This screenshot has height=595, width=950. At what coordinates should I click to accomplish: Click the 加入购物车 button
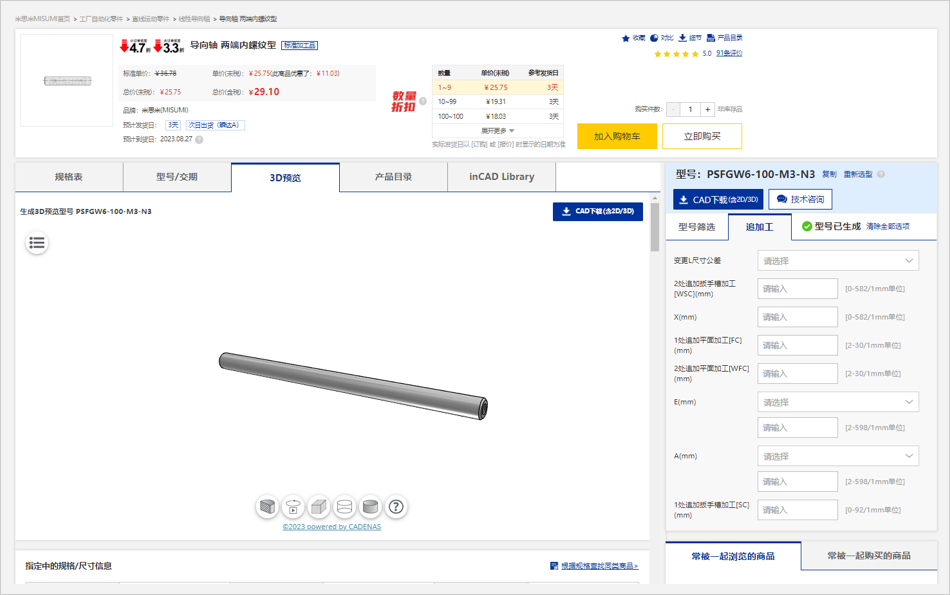point(617,136)
